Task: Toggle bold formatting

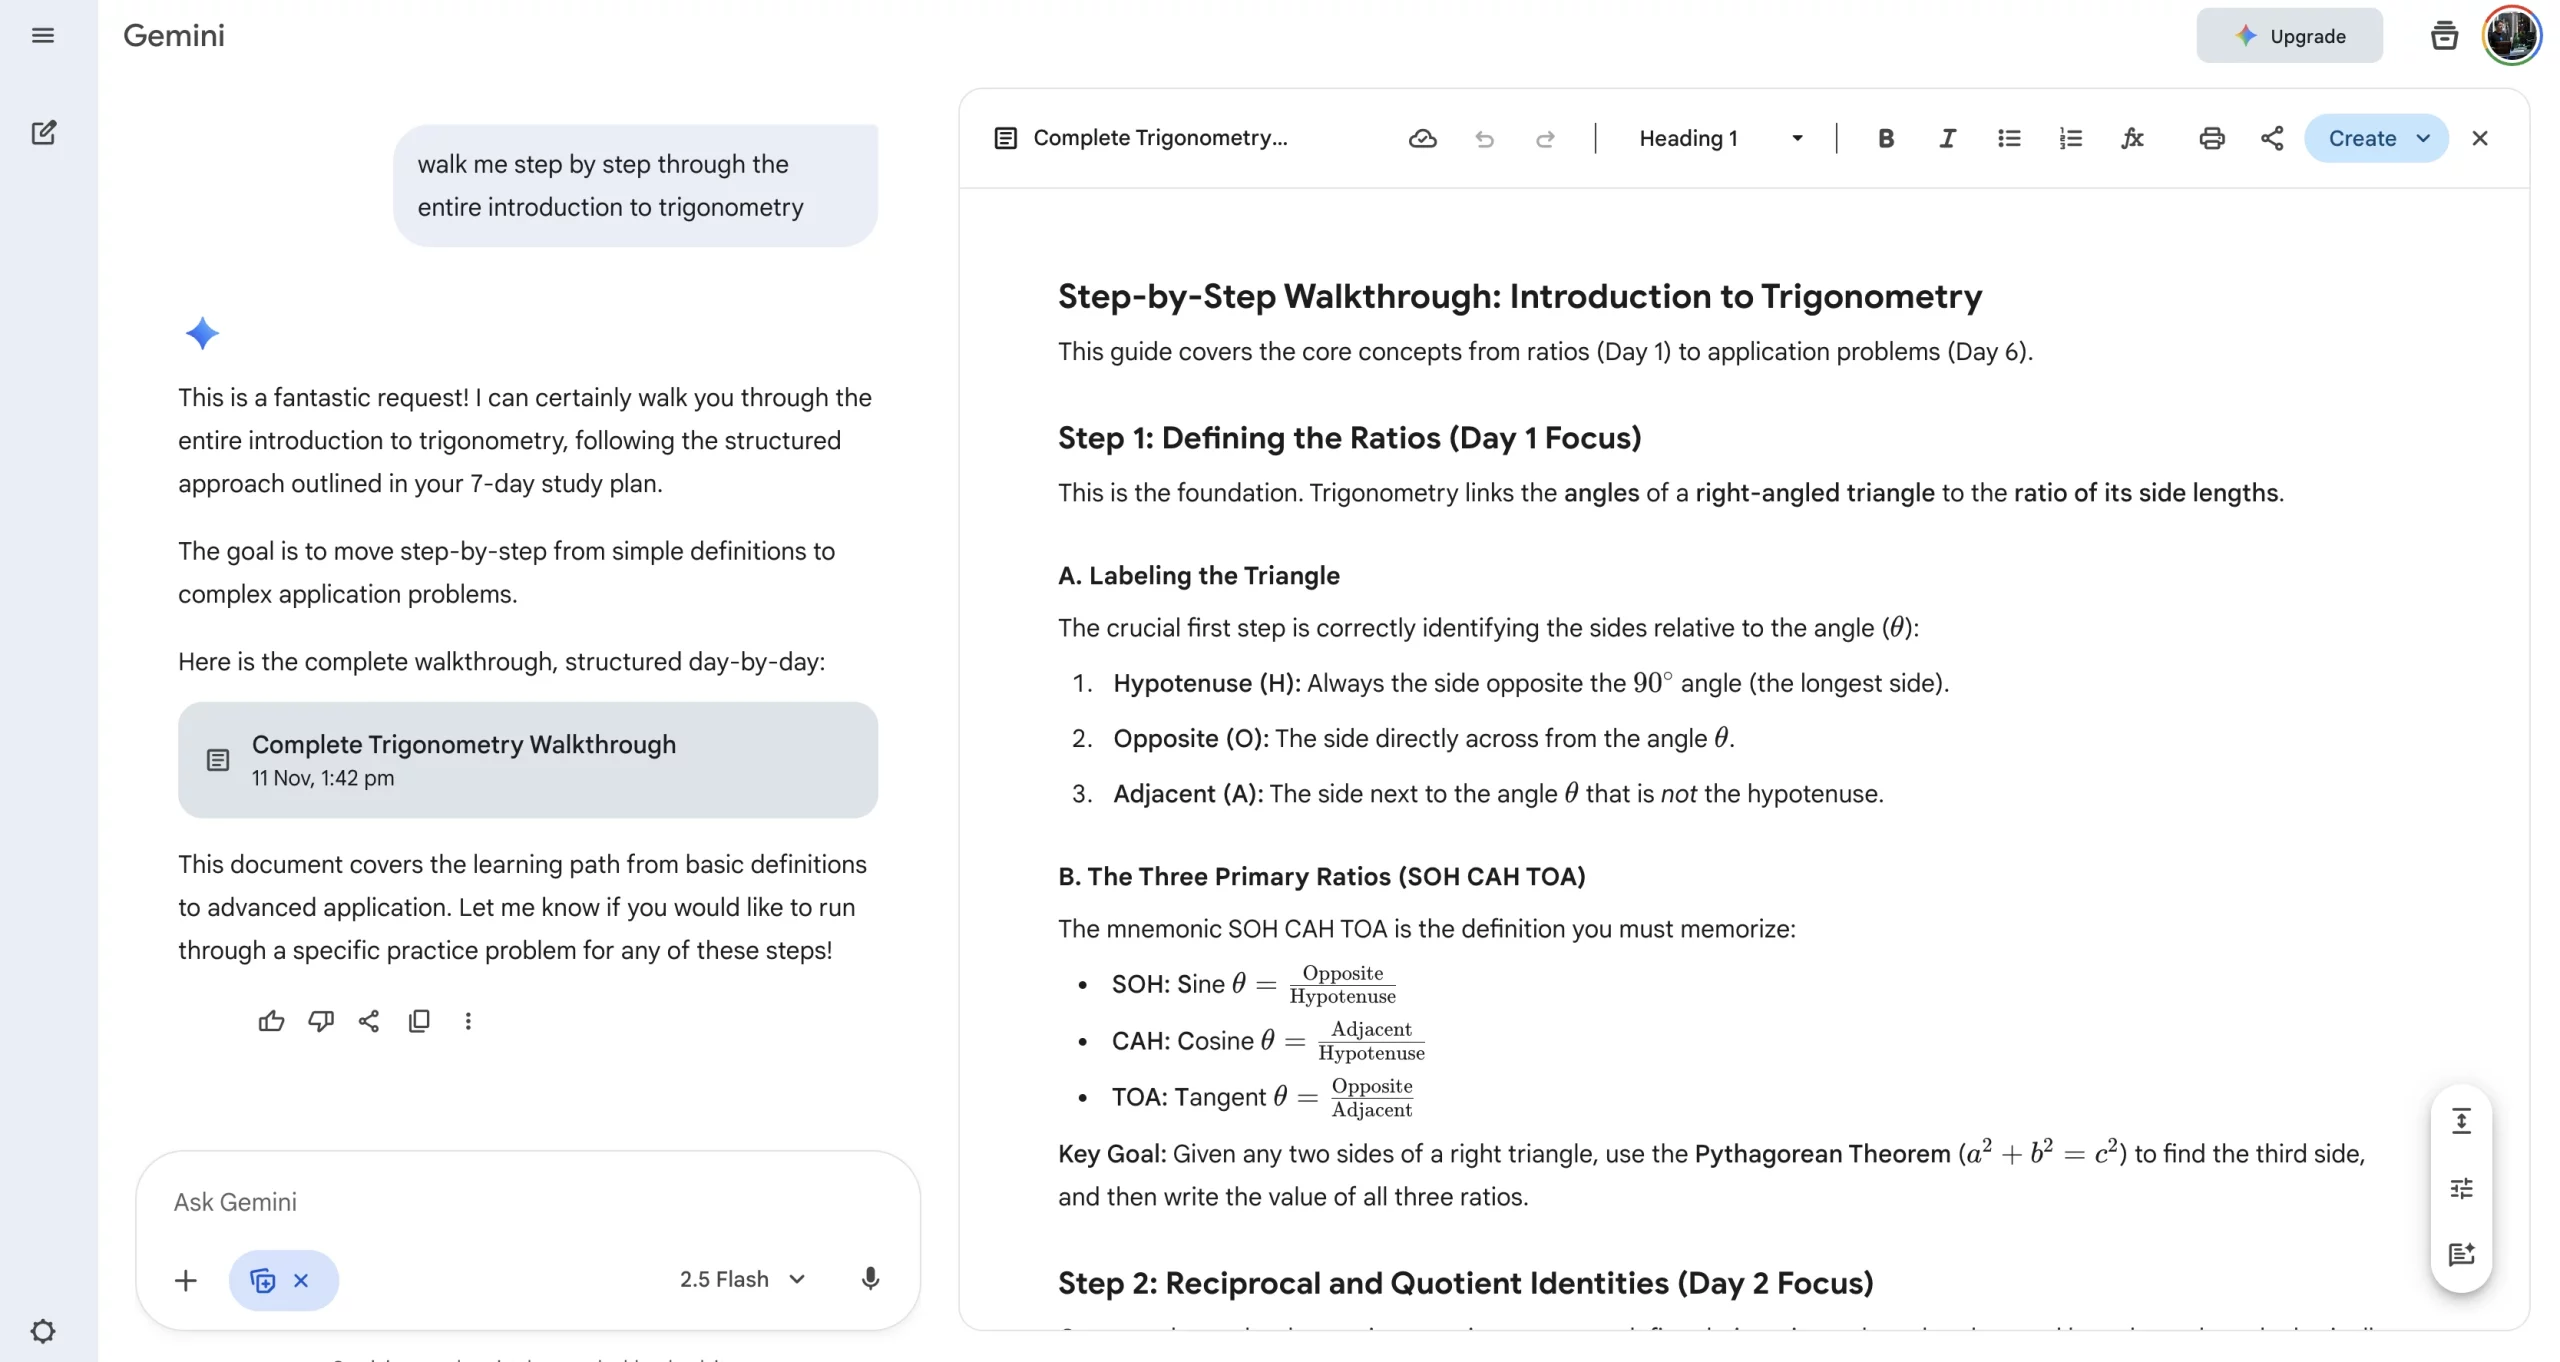Action: pyautogui.click(x=1885, y=138)
